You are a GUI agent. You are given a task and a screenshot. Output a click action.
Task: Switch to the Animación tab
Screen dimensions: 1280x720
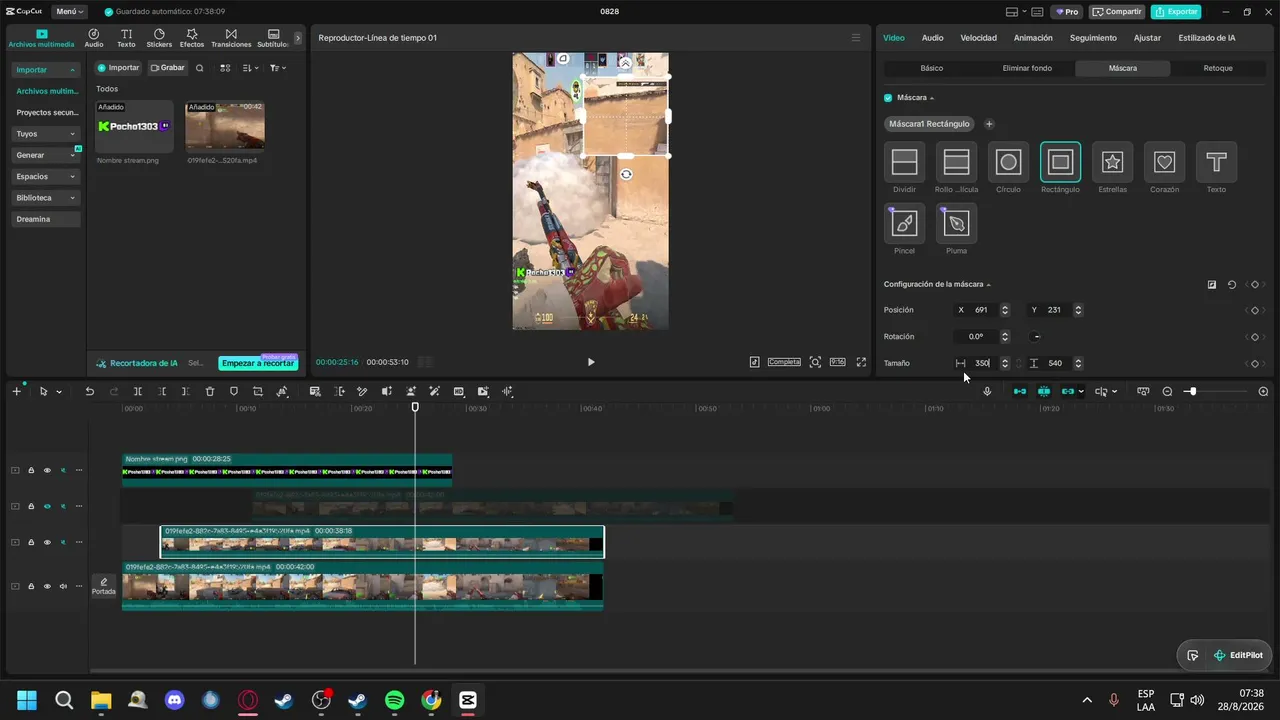click(x=1033, y=38)
